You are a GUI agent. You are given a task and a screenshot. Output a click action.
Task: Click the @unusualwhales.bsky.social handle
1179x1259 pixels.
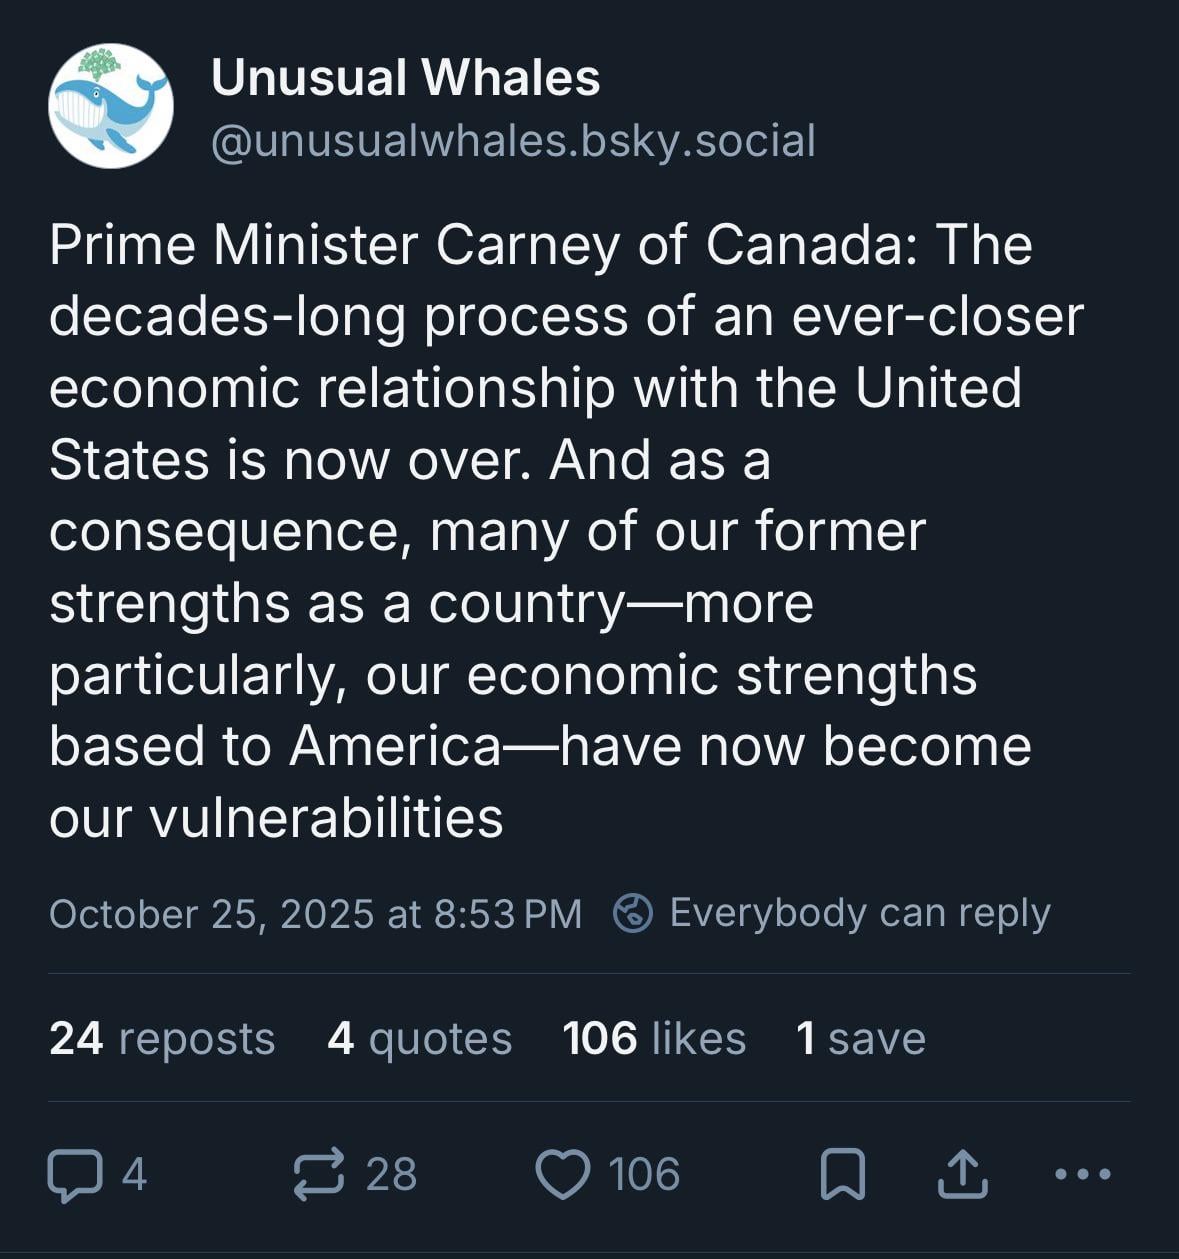[513, 140]
